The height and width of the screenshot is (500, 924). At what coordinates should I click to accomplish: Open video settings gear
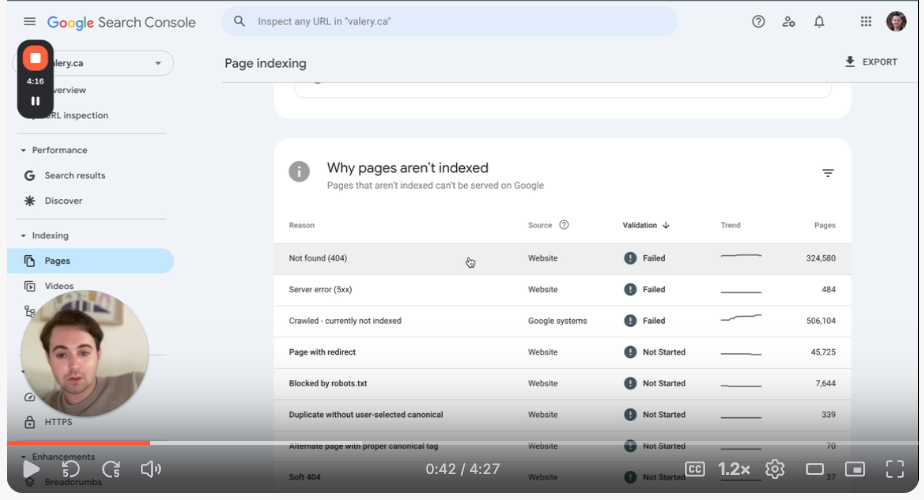775,469
